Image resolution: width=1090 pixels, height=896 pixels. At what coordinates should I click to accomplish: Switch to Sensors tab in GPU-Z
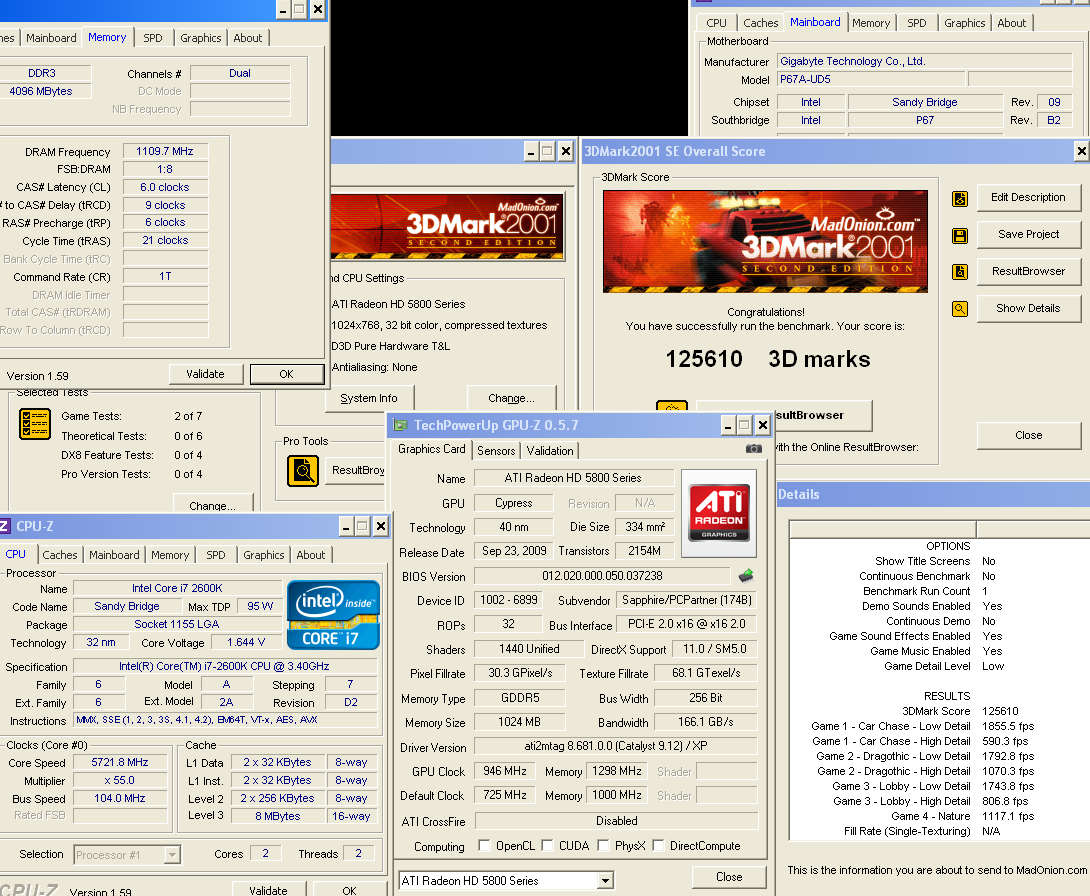pos(496,450)
